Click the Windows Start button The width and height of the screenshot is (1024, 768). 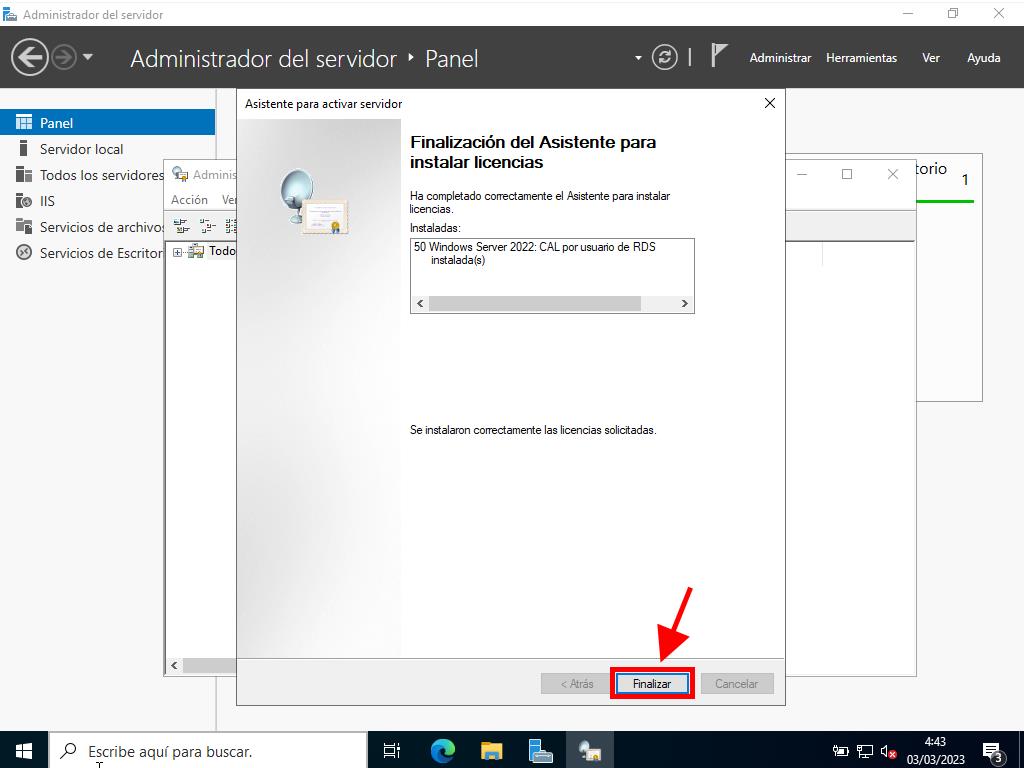coord(24,750)
